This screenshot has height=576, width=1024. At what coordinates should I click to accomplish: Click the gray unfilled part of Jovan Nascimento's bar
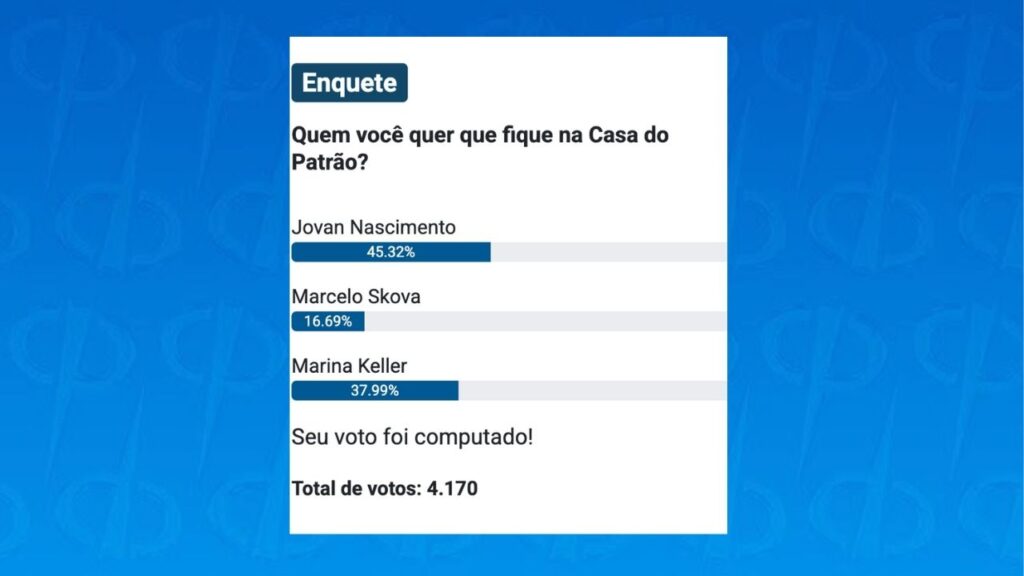click(x=608, y=252)
